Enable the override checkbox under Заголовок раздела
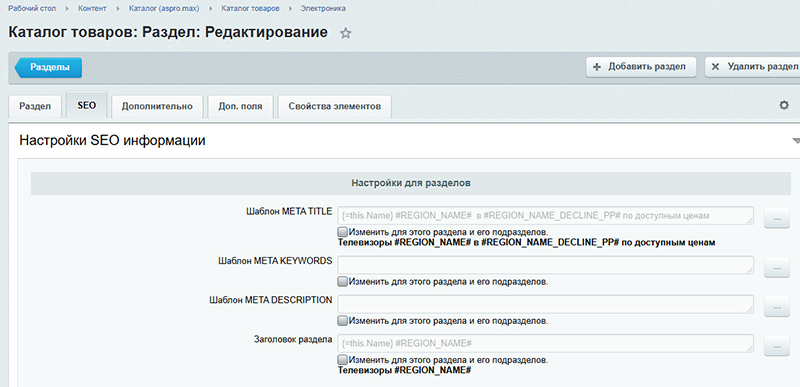The width and height of the screenshot is (800, 387). [x=343, y=359]
